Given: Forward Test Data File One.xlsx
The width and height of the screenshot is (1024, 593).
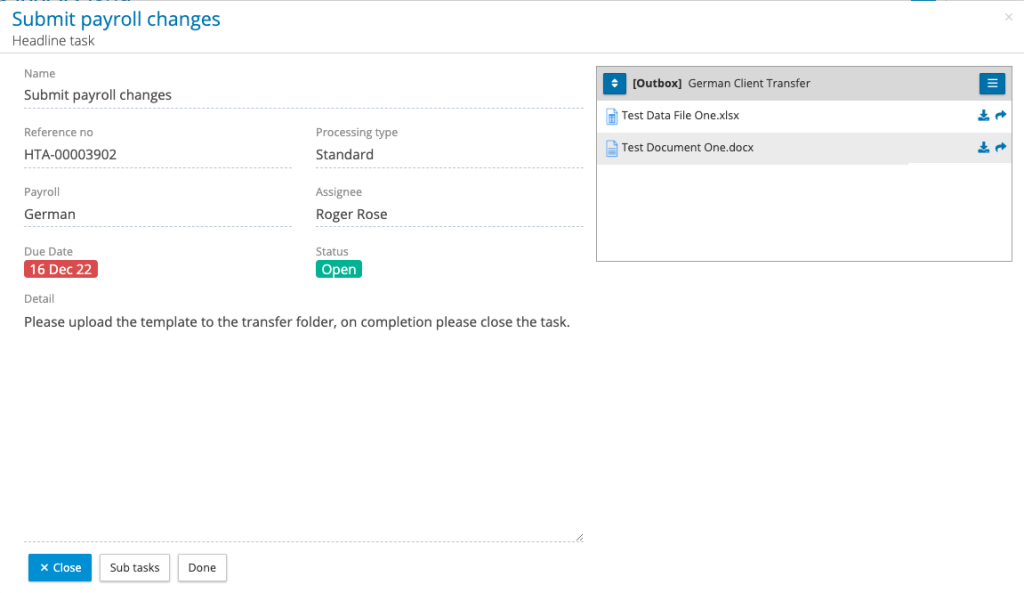Looking at the screenshot, I should coord(999,115).
